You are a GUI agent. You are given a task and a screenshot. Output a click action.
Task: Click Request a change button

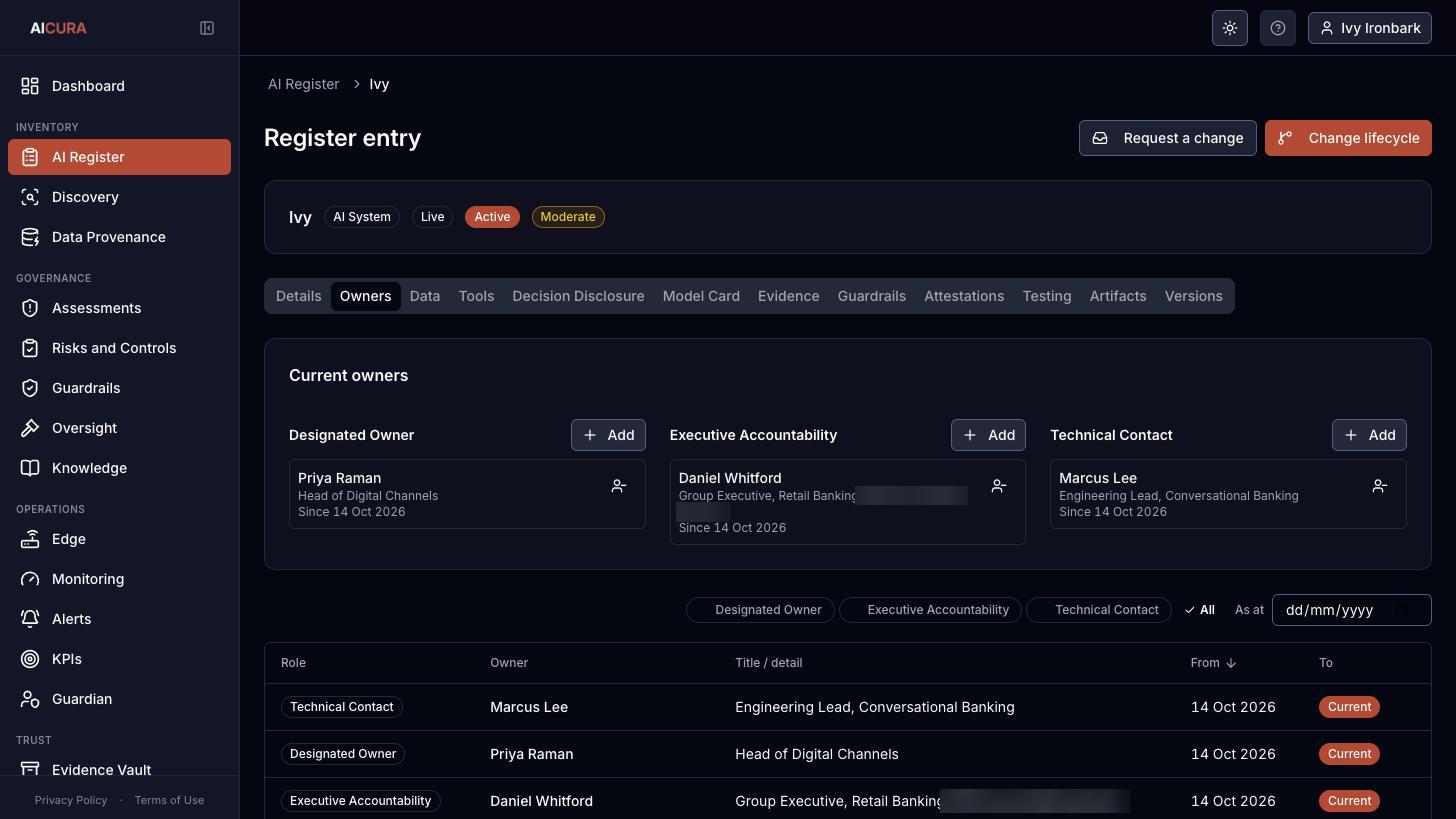pyautogui.click(x=1167, y=138)
